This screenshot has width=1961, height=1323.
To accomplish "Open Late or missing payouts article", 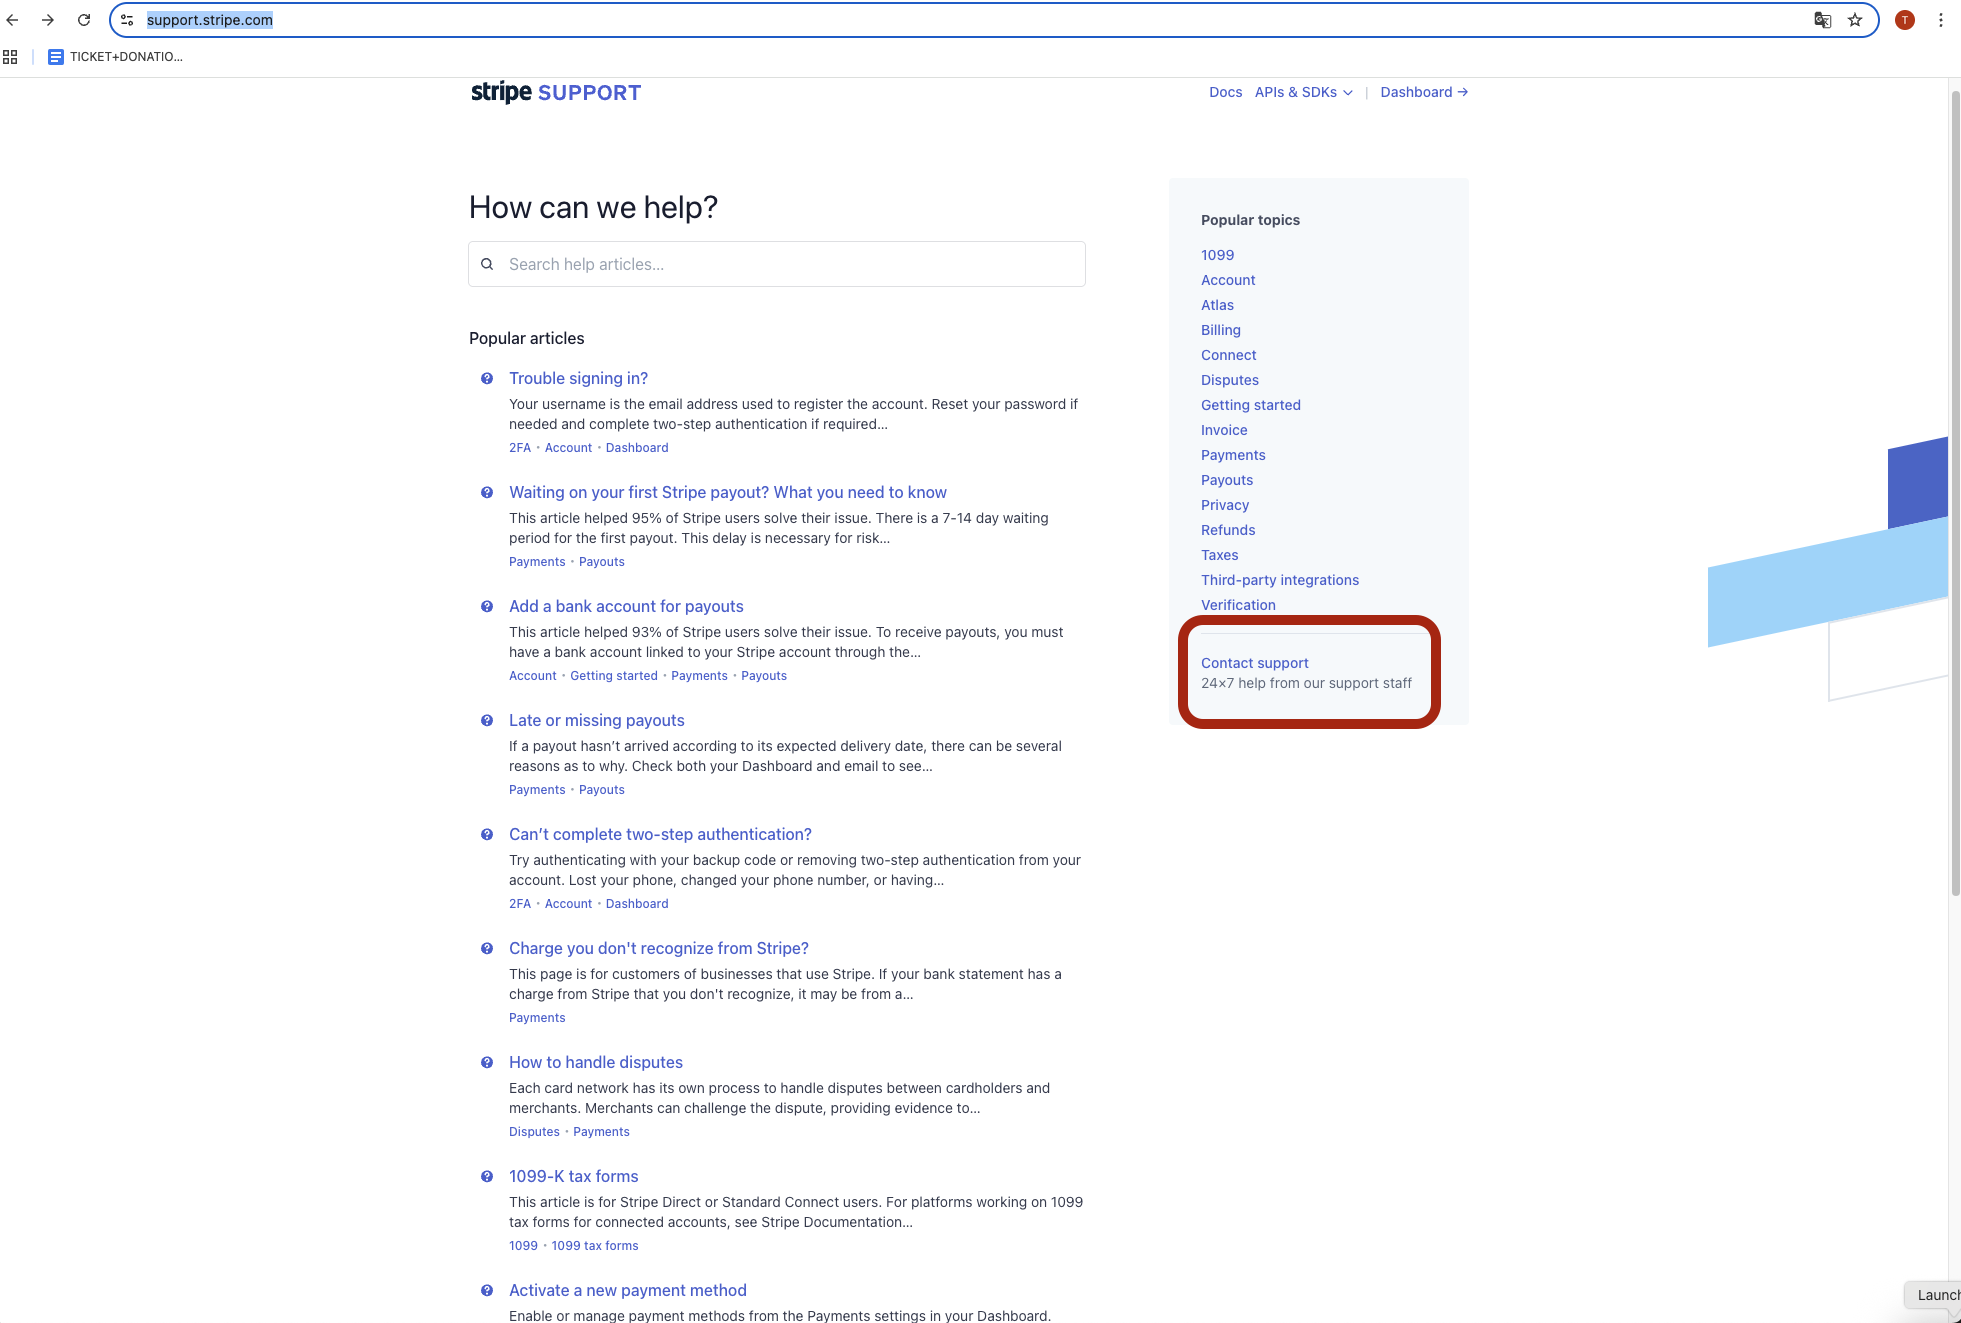I will coord(596,720).
